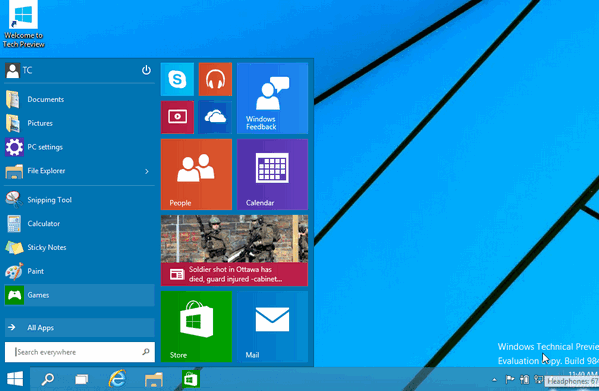Click the TC user name
The width and height of the screenshot is (599, 391).
pyautogui.click(x=27, y=71)
